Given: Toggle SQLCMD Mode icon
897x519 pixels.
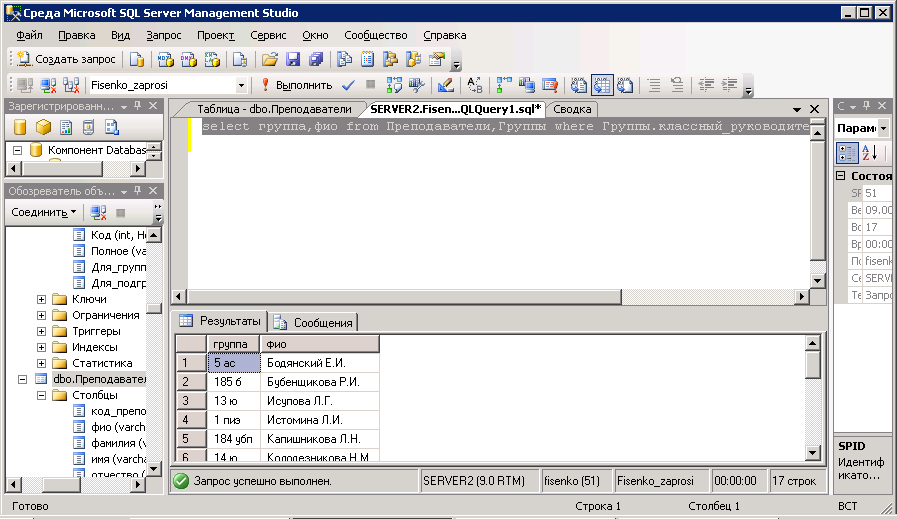Looking at the screenshot, I should click(x=550, y=85).
